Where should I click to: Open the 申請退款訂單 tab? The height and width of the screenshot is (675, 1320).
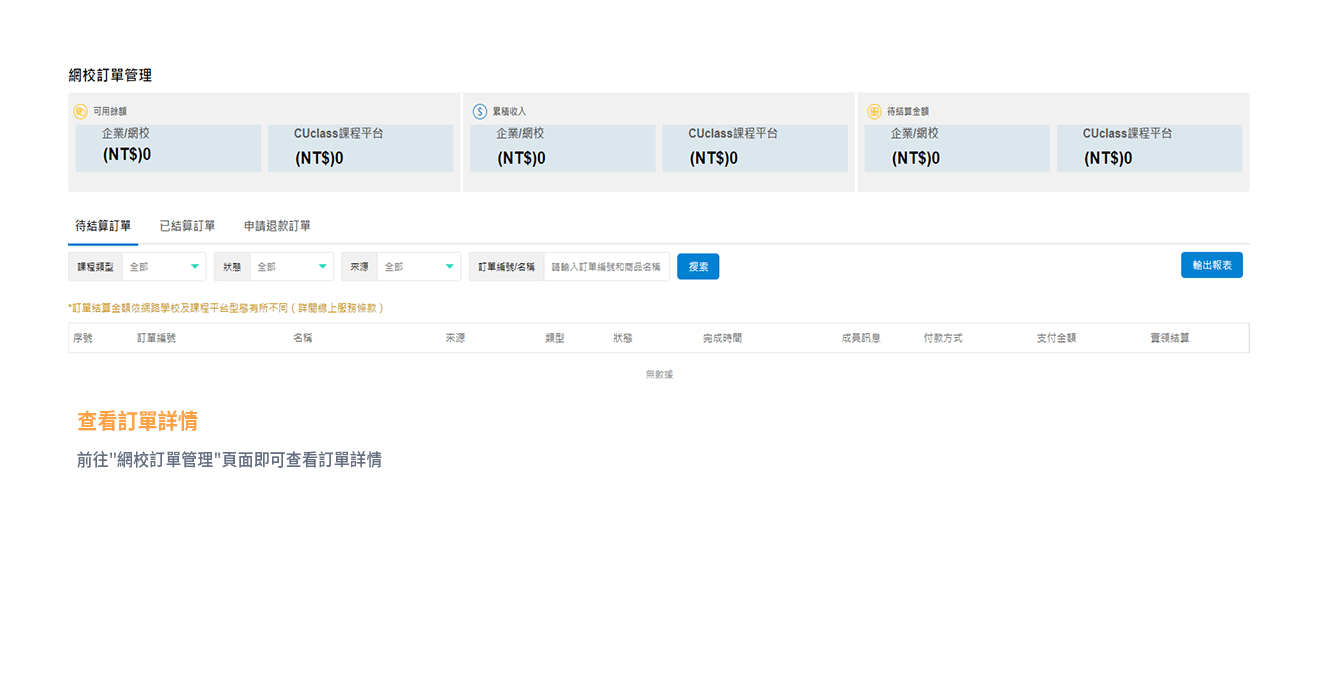pyautogui.click(x=277, y=226)
